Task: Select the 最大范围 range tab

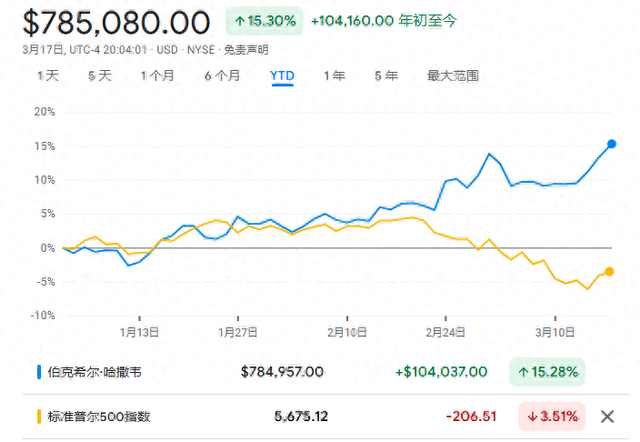Action: click(453, 75)
